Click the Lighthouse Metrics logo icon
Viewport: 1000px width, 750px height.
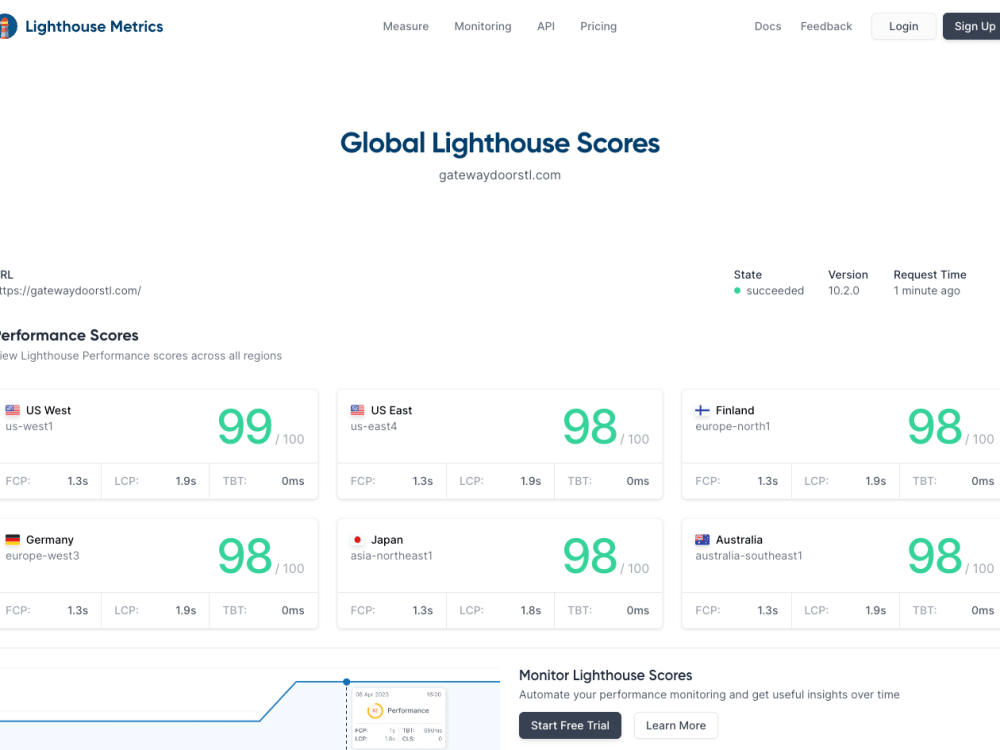(x=8, y=26)
